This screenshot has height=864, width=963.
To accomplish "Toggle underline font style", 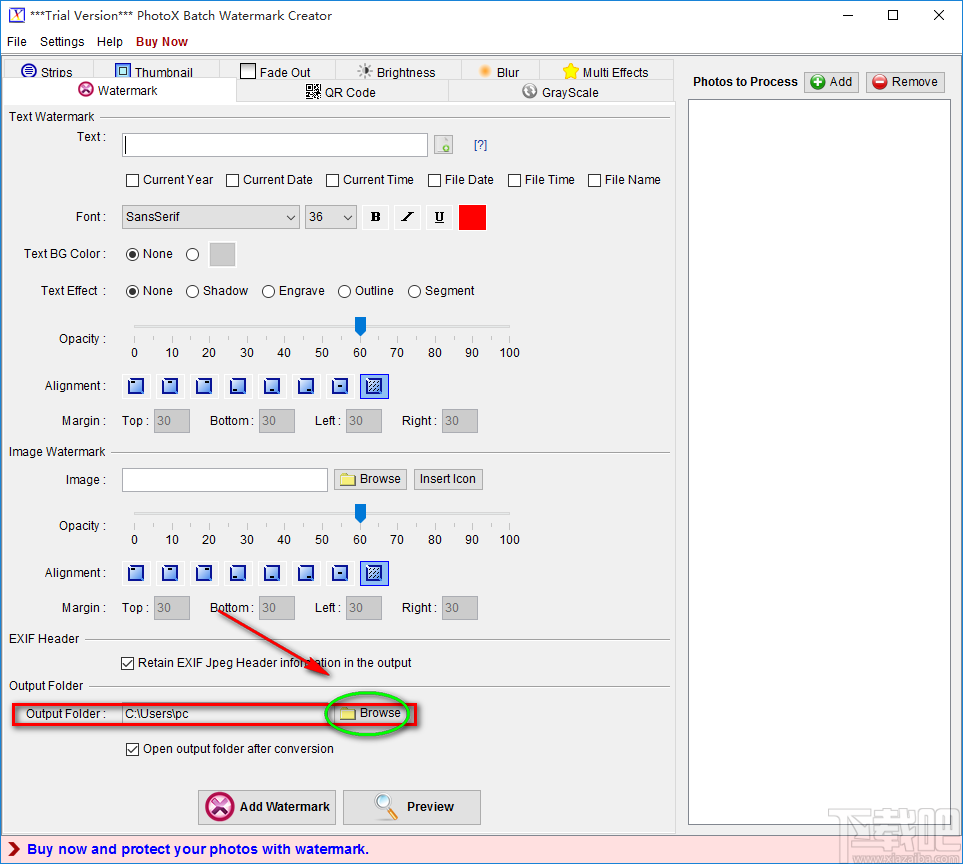I will (x=439, y=217).
